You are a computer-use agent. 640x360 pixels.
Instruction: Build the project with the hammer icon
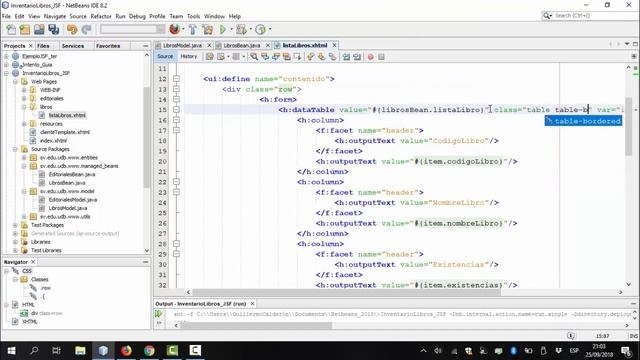[193, 29]
